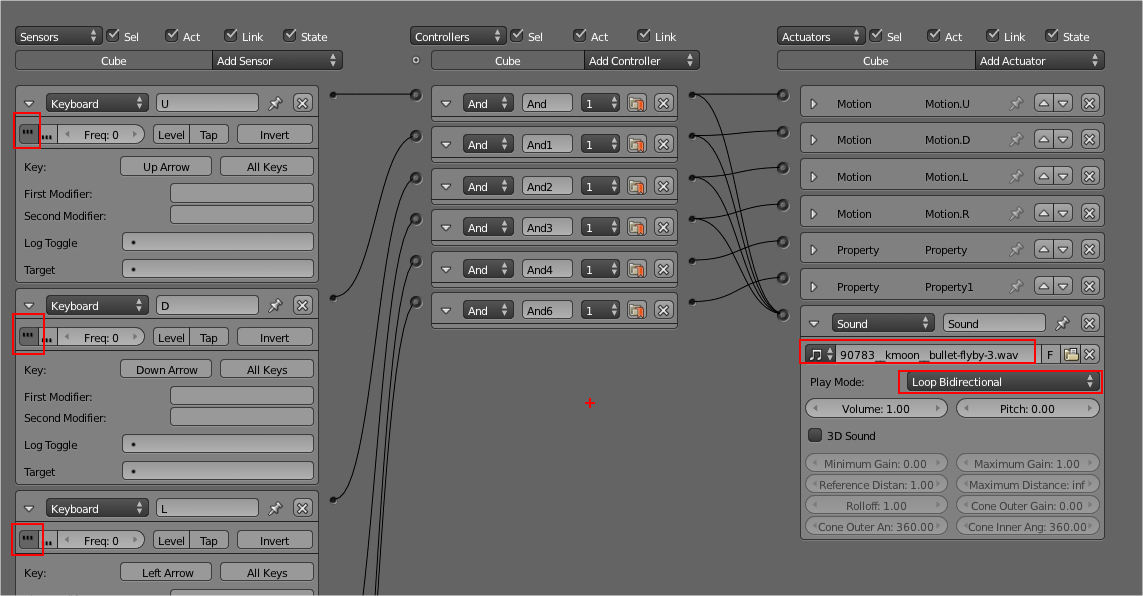Activate true-level triggering on sensor D
The width and height of the screenshot is (1143, 596).
pyautogui.click(x=28, y=337)
